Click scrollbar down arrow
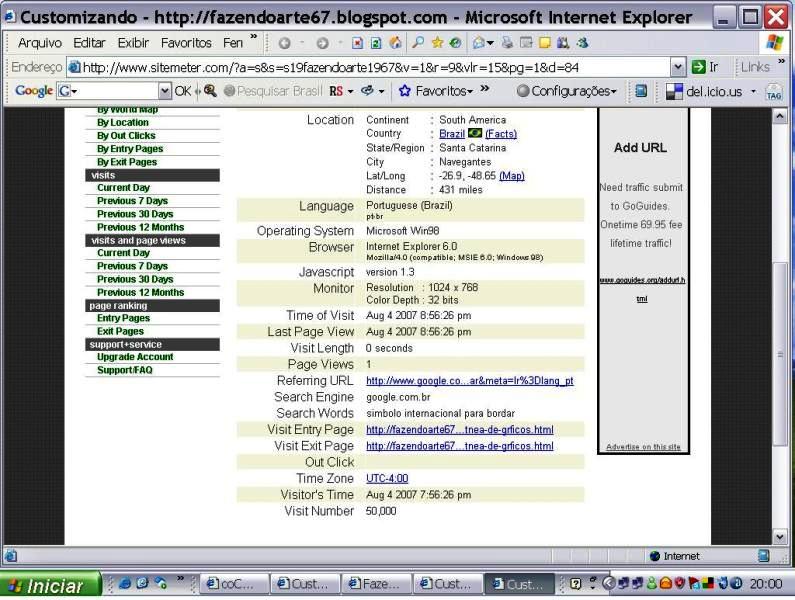 (x=780, y=536)
